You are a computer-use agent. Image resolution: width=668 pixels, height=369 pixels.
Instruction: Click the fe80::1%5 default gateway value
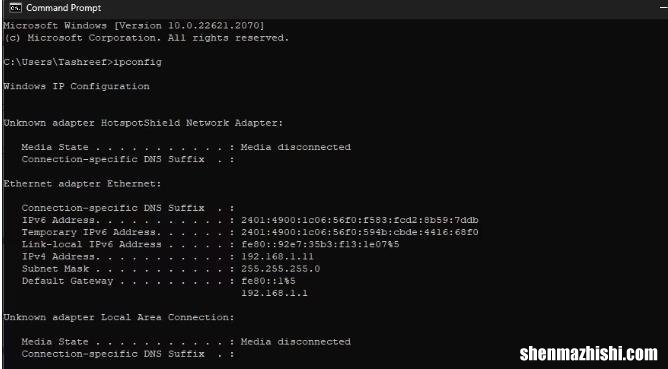268,281
